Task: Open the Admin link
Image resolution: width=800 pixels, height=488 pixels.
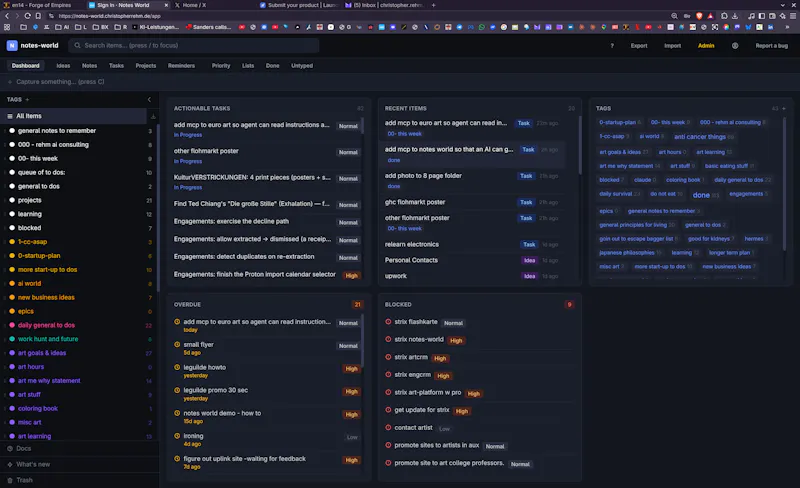Action: pyautogui.click(x=706, y=46)
